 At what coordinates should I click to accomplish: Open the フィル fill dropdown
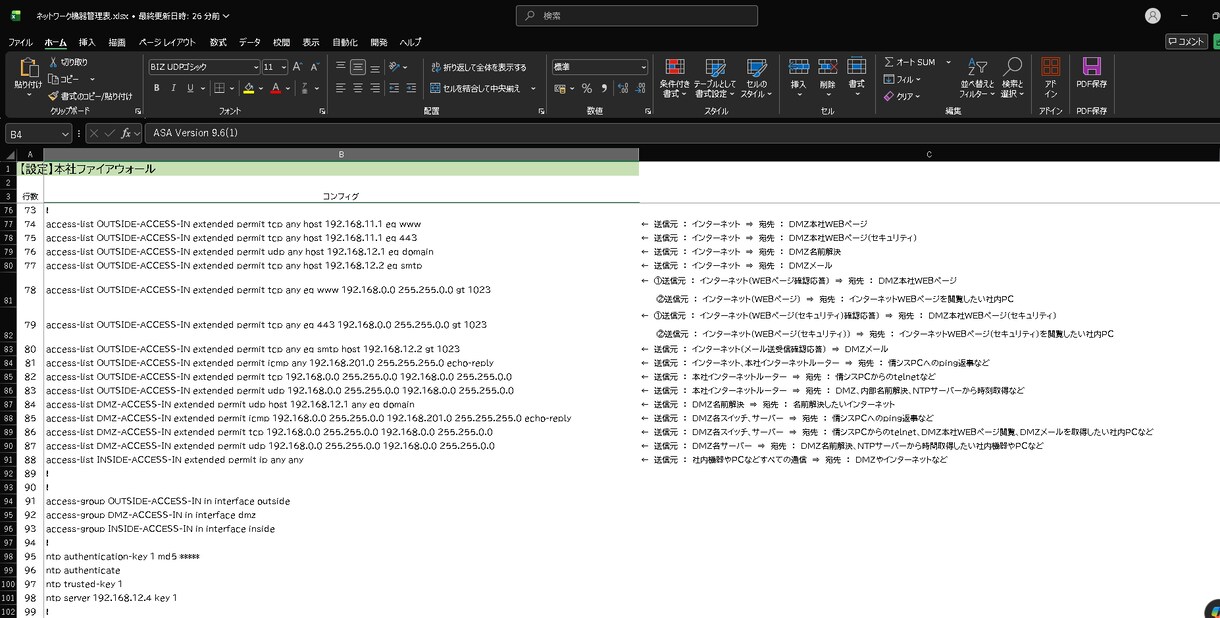coord(903,79)
